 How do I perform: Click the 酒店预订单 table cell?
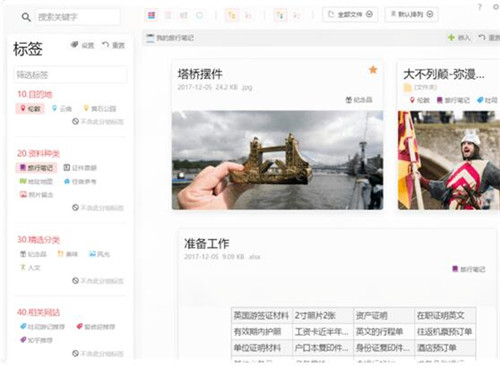pyautogui.click(x=445, y=348)
